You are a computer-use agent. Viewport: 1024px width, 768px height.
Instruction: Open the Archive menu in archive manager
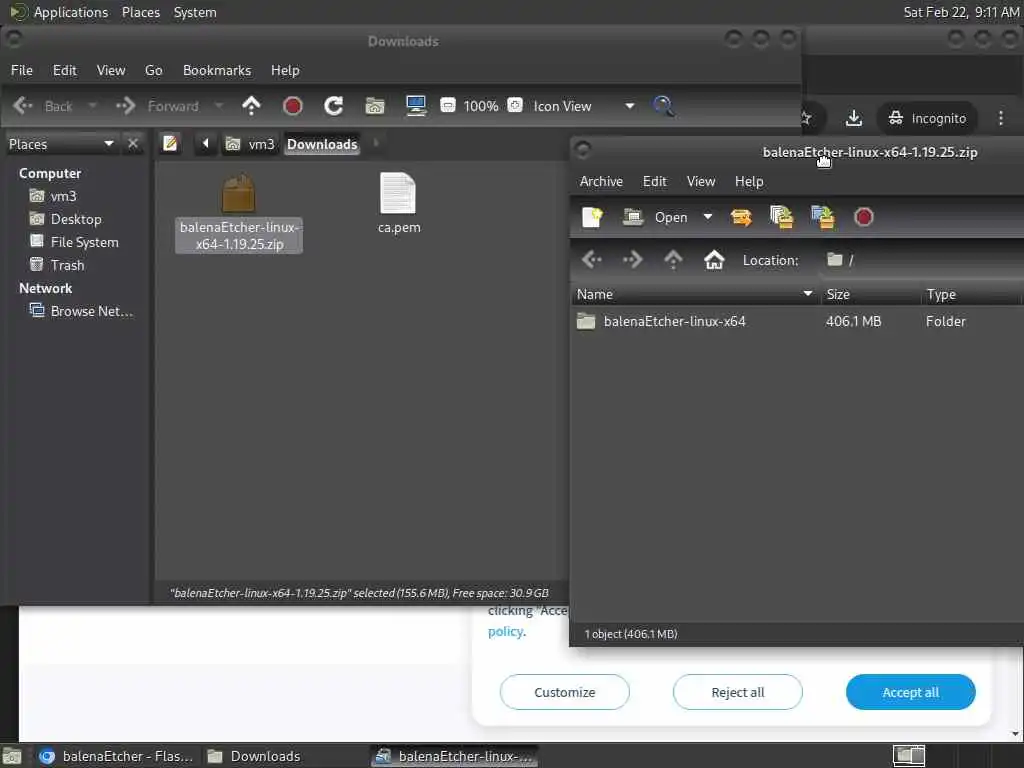point(601,181)
